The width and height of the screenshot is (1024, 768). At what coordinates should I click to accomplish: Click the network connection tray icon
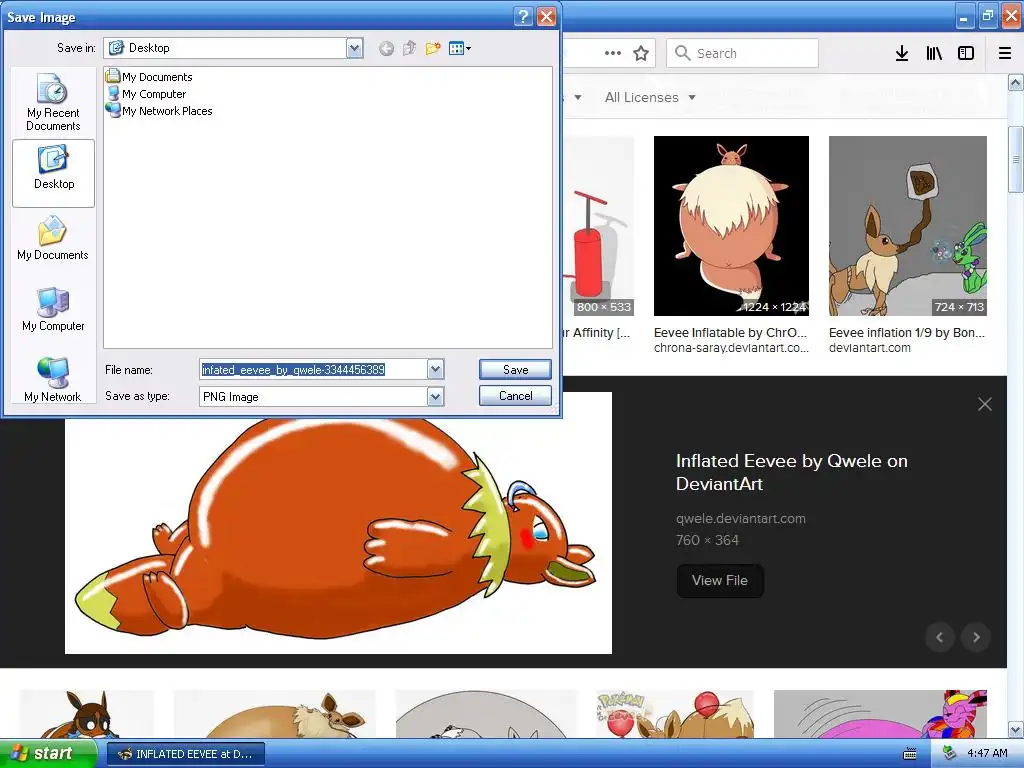tap(950, 754)
